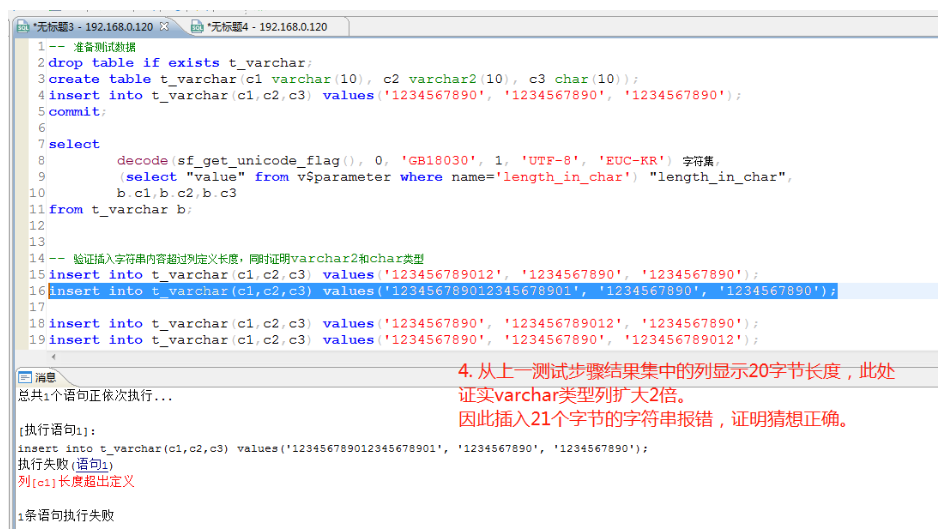Click line 3 create table t_varchar statement
The height and width of the screenshot is (529, 948).
tap(343, 79)
